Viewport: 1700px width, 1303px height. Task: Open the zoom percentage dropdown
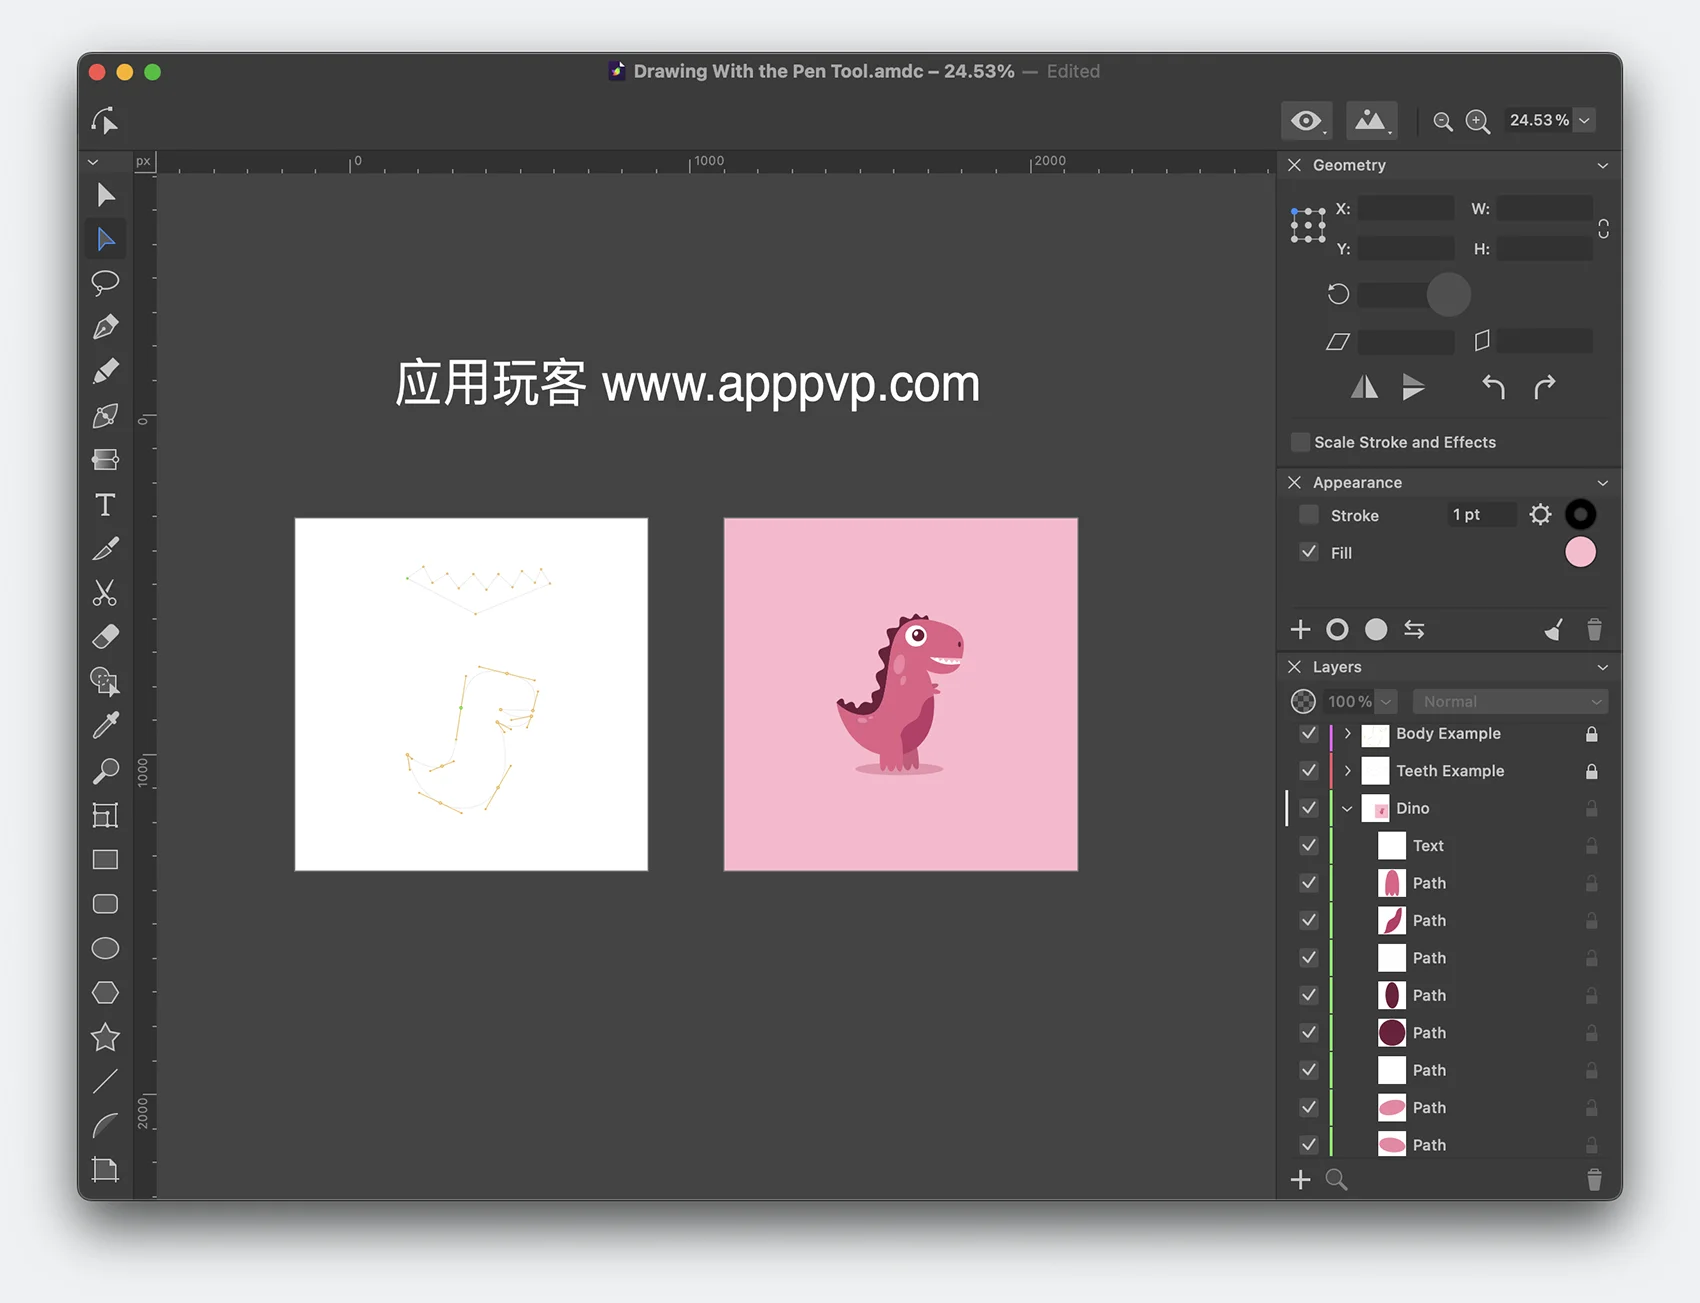click(1585, 121)
